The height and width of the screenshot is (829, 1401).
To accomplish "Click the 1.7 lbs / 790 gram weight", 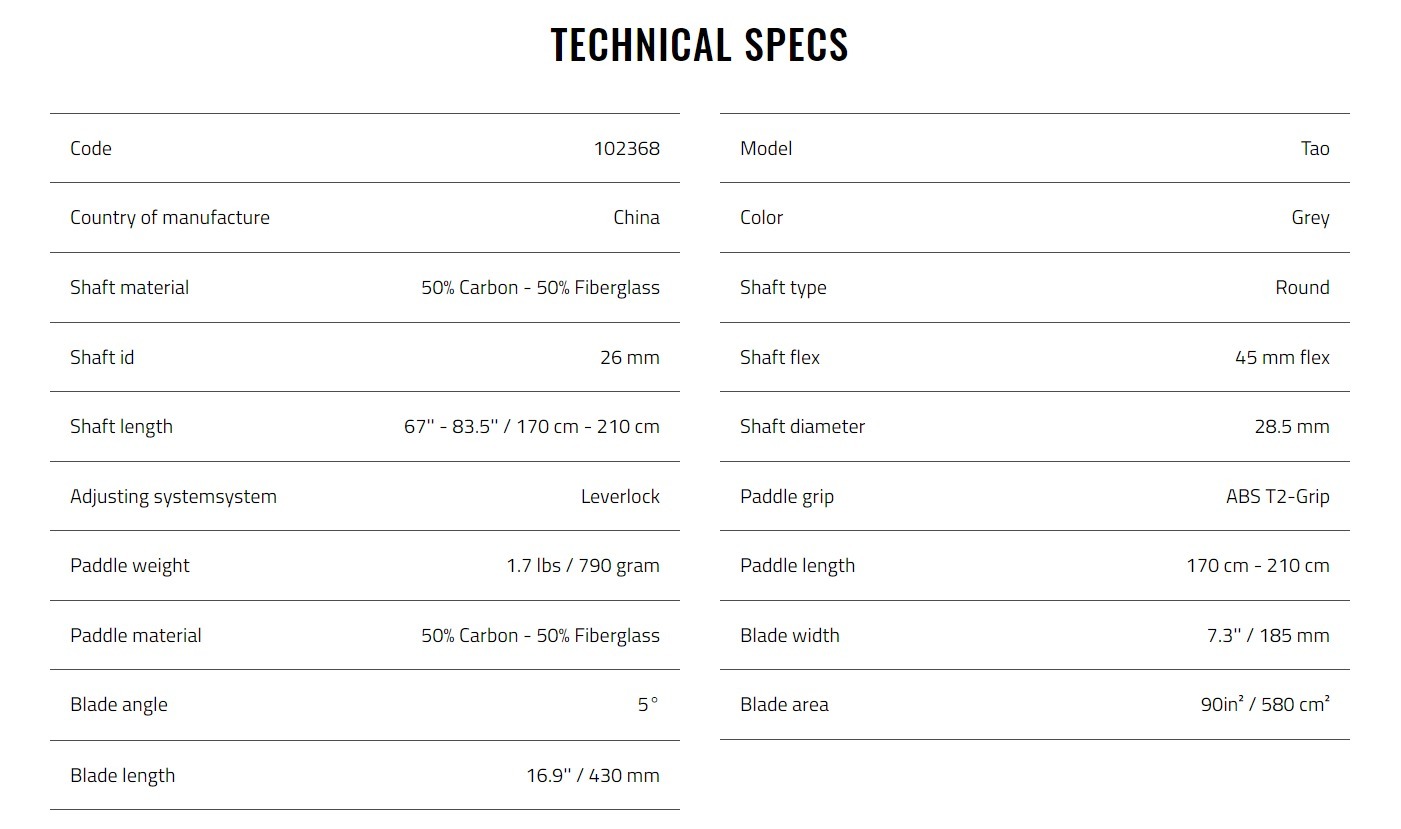I will point(583,565).
